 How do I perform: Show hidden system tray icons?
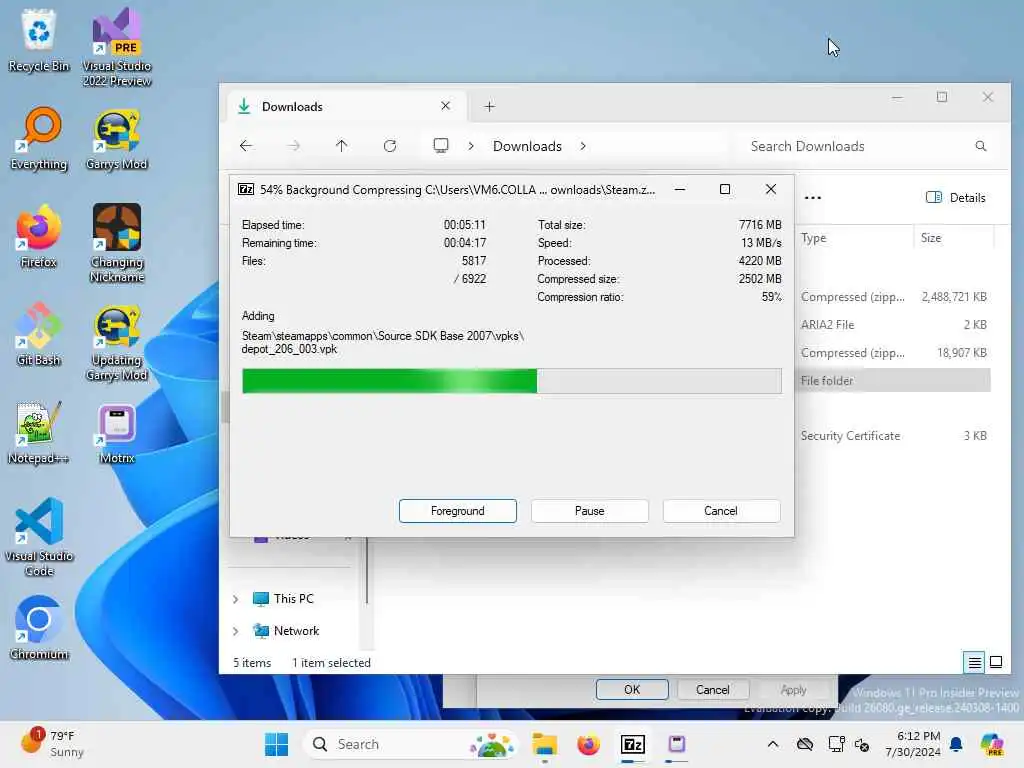coord(773,744)
